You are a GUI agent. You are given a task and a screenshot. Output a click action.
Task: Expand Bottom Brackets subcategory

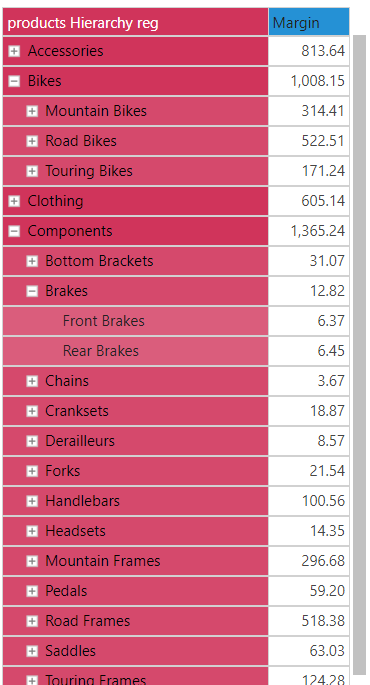(32, 261)
